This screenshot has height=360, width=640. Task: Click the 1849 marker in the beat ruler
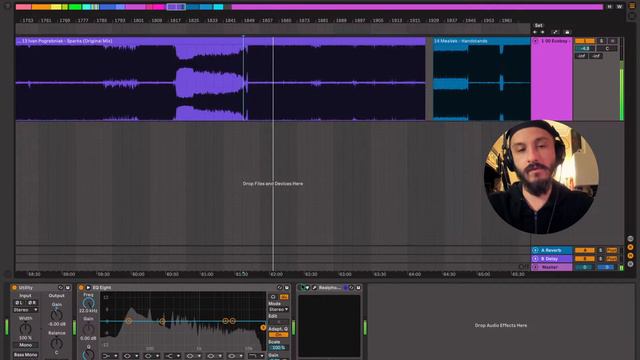point(249,20)
